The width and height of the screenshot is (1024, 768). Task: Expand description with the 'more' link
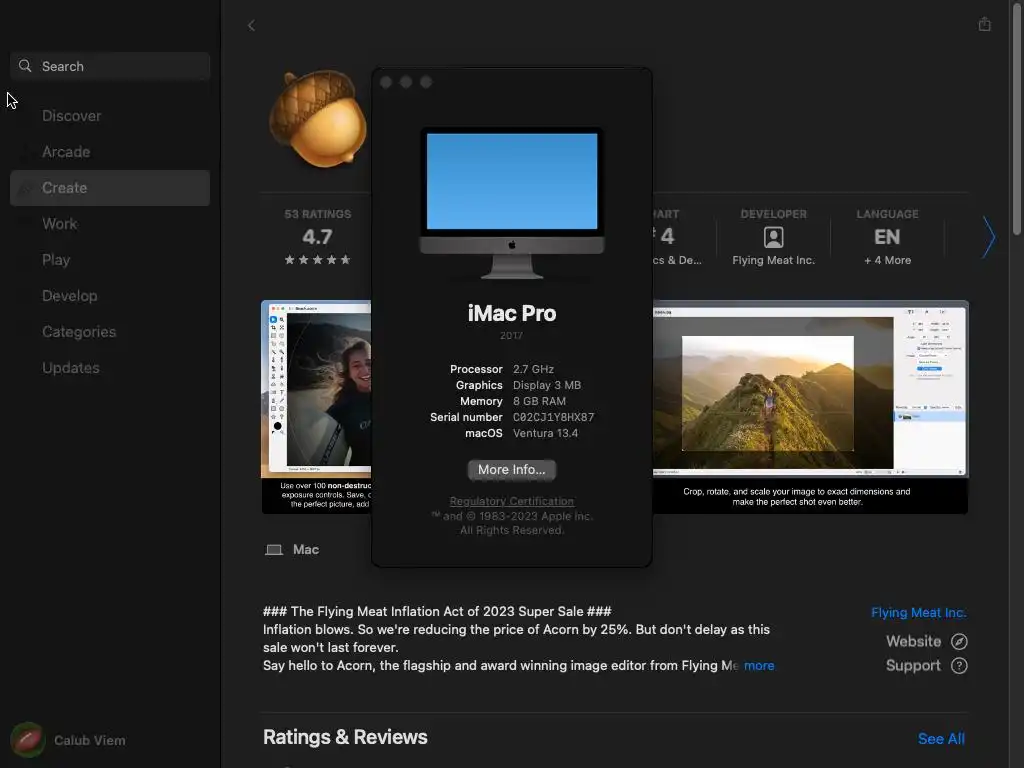pyautogui.click(x=759, y=665)
